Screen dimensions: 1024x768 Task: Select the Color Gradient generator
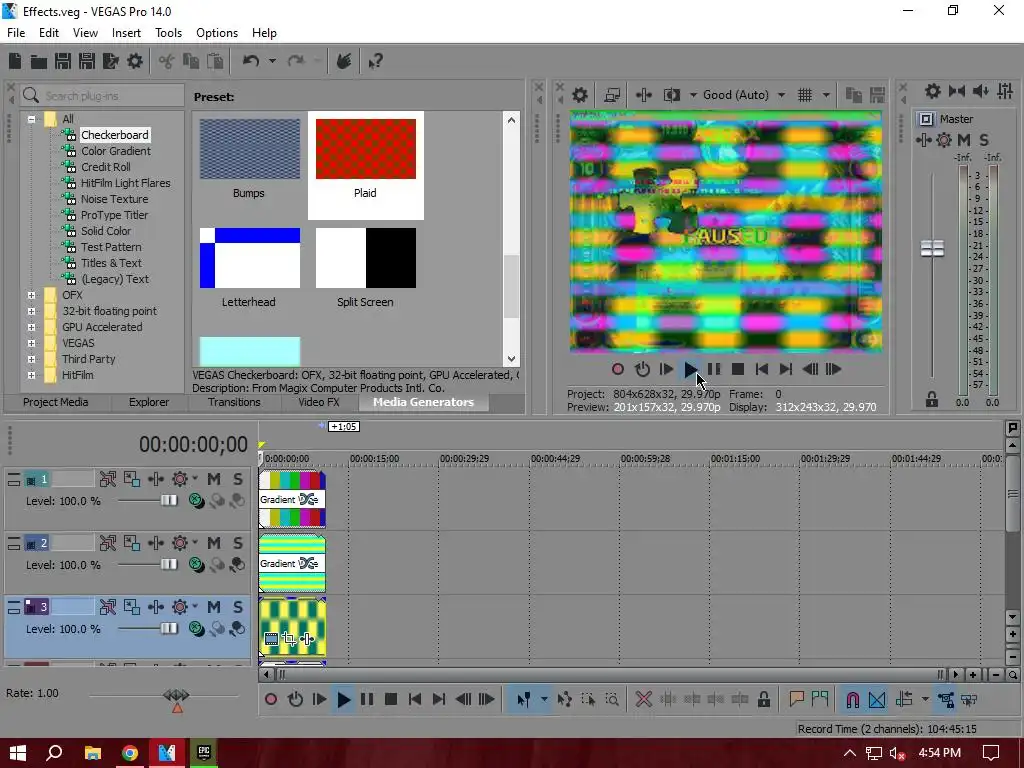[116, 151]
